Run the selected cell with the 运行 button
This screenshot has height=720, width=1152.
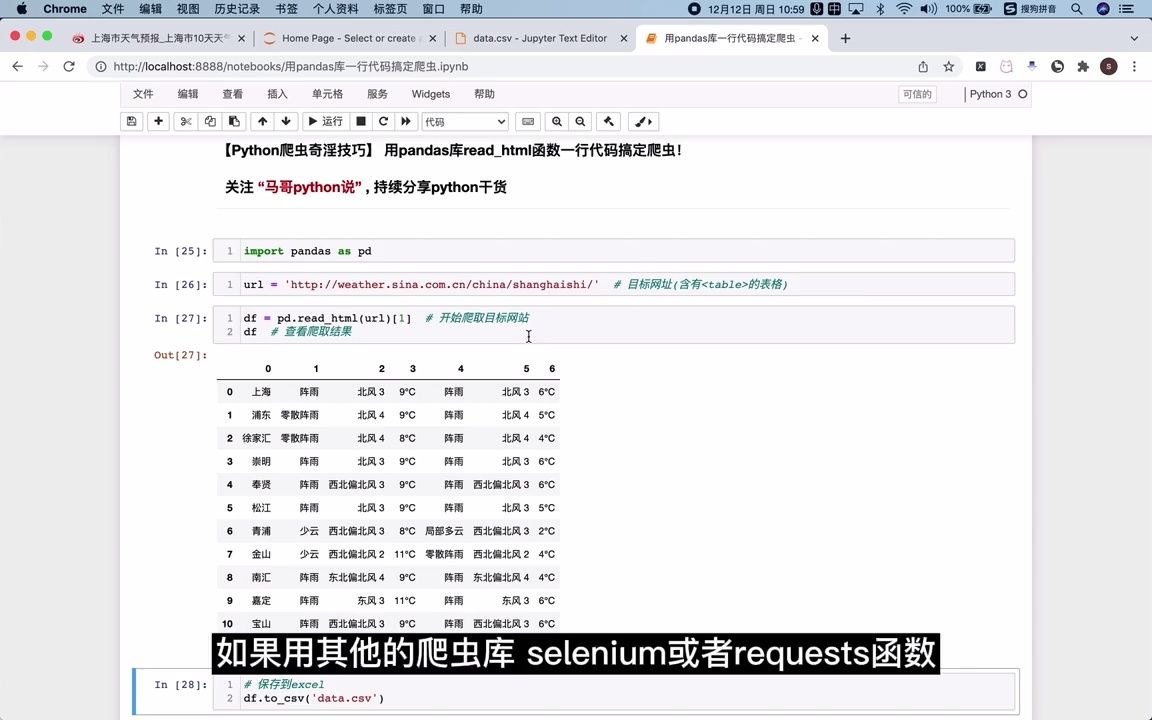coord(323,121)
